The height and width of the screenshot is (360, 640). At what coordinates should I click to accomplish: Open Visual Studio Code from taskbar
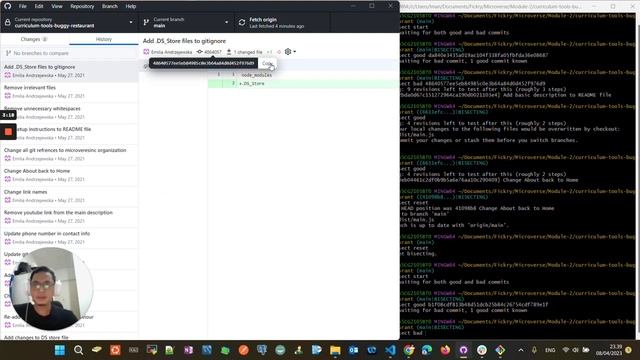pos(390,350)
